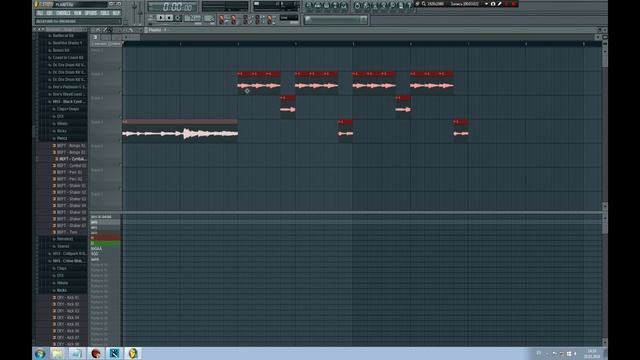Select the Track 7 label
Screen dimensions: 640x360
[x=97, y=194]
